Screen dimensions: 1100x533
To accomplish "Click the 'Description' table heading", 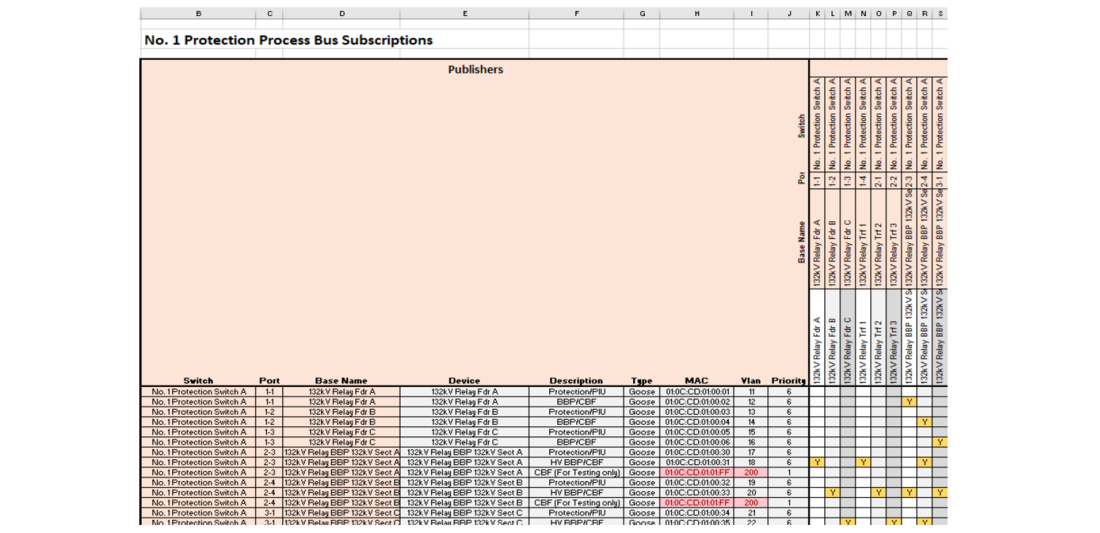I will 576,381.
